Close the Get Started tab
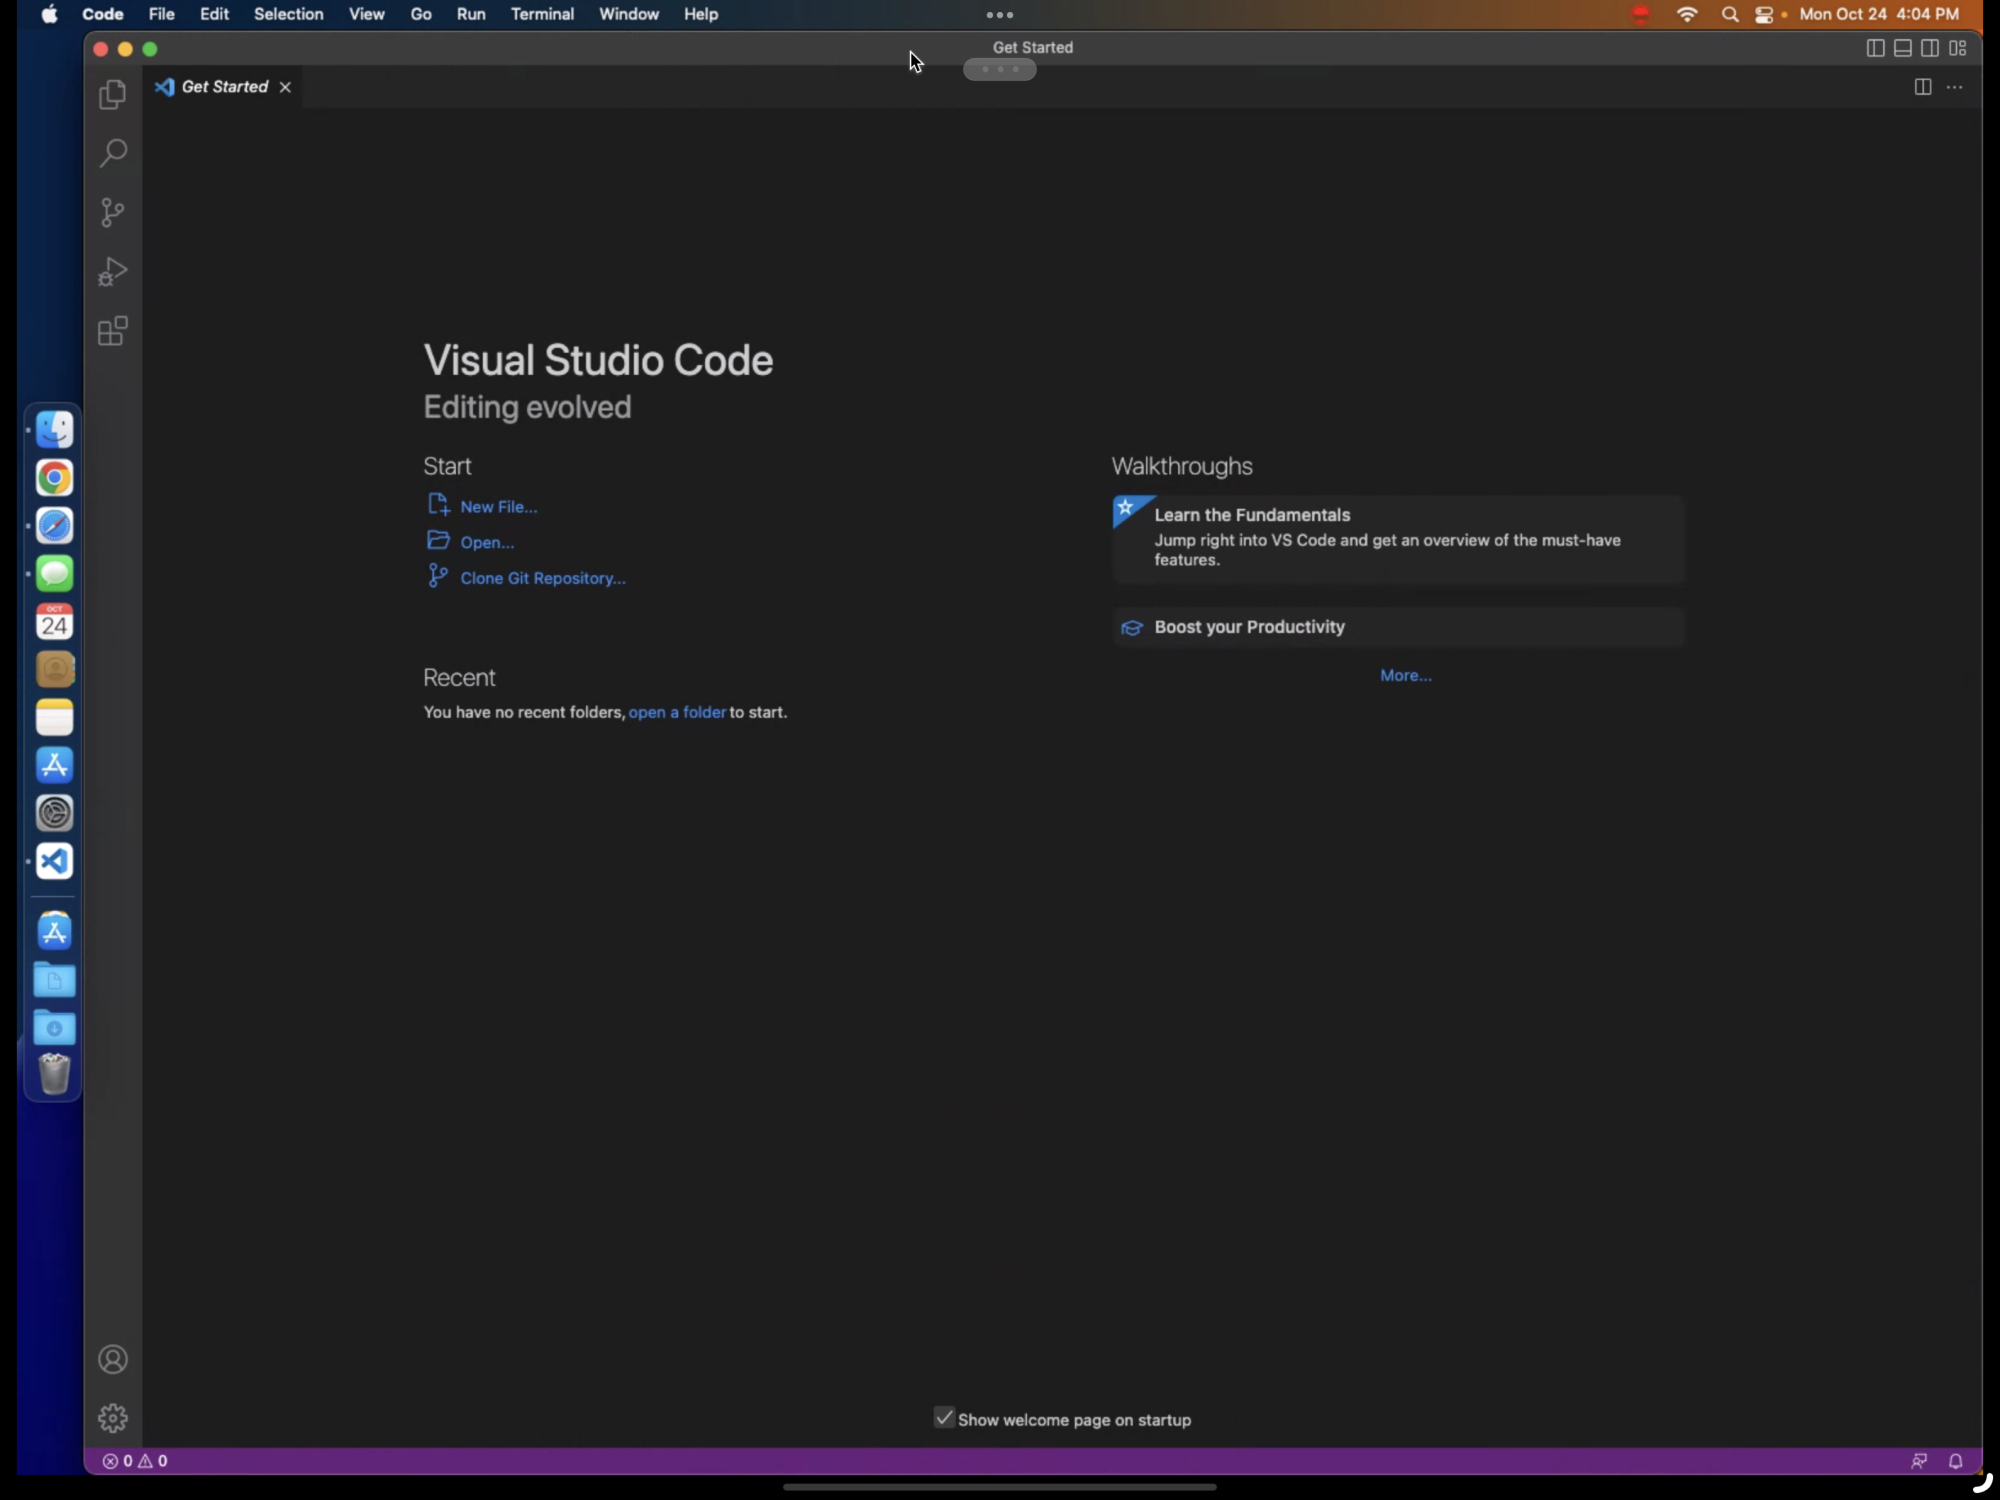The width and height of the screenshot is (2000, 1500). coord(285,87)
